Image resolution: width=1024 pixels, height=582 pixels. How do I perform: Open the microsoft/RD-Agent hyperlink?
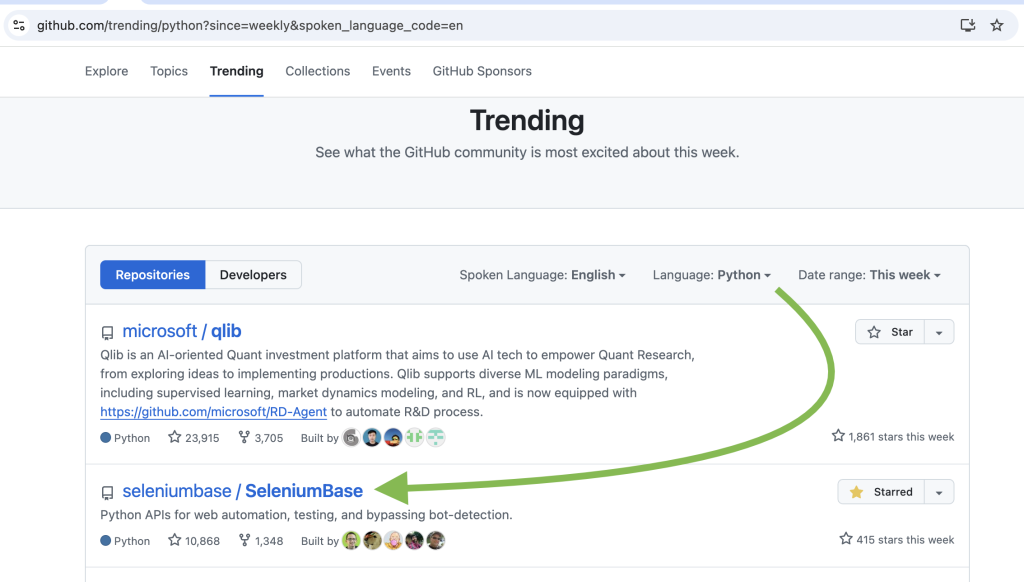click(x=214, y=412)
